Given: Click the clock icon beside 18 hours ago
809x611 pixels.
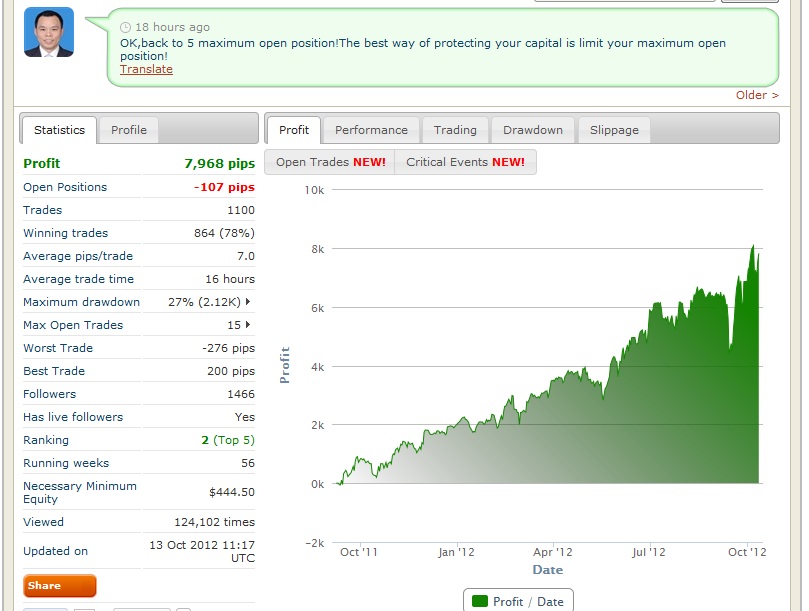Looking at the screenshot, I should 125,27.
